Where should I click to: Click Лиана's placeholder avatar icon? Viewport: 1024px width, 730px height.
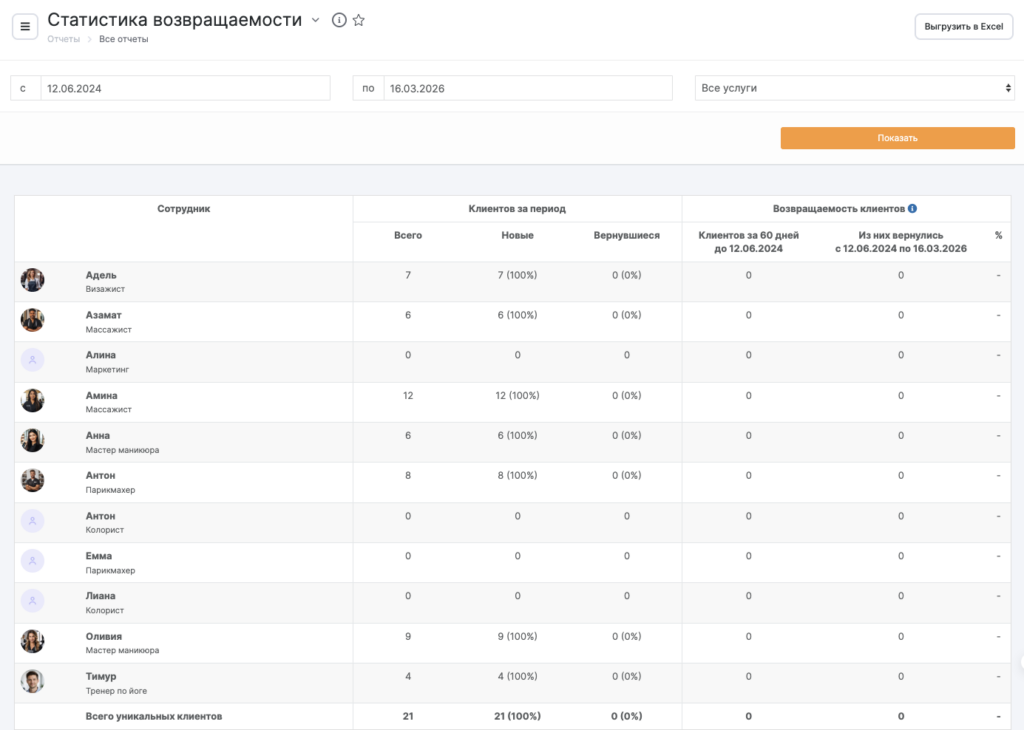(33, 602)
